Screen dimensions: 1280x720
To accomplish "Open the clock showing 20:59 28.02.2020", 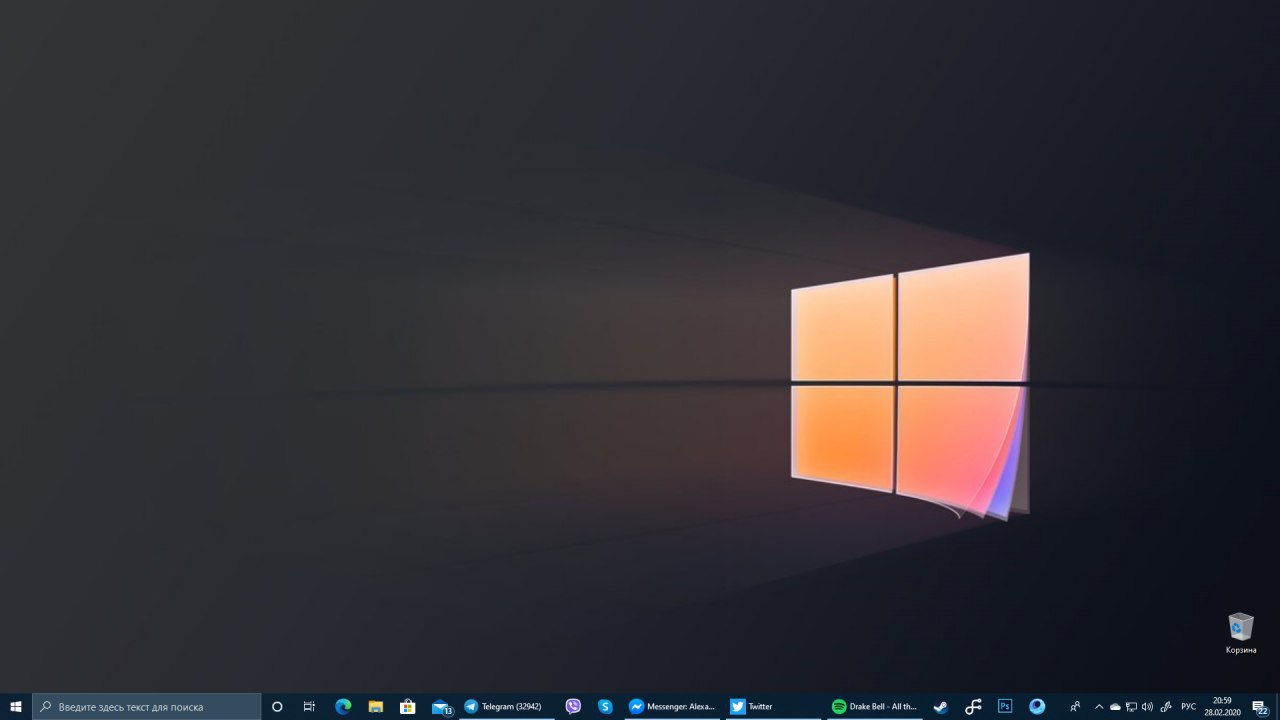I will (x=1222, y=706).
